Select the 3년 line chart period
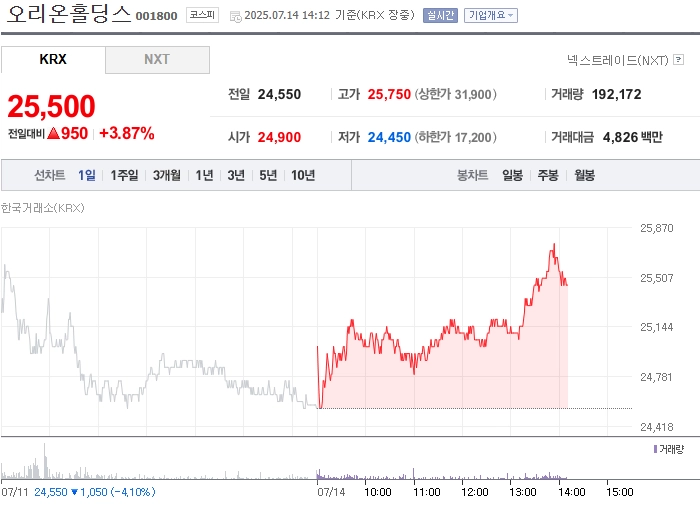The width and height of the screenshot is (700, 505). click(236, 175)
